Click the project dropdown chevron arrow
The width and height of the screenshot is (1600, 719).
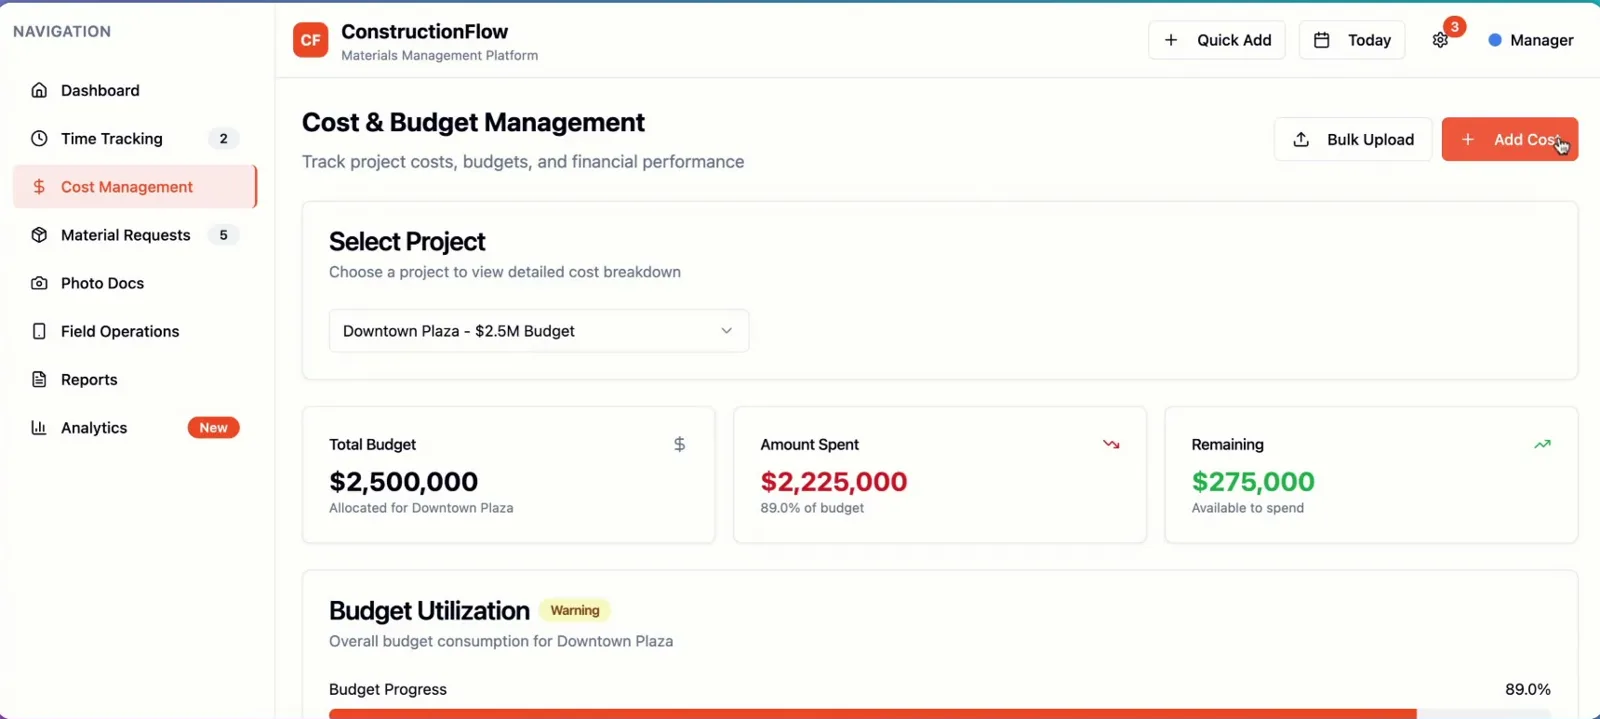click(727, 331)
